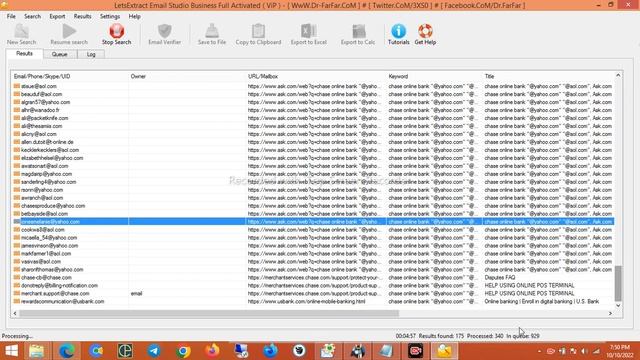Viewport: 640px width, 360px height.
Task: Open the Tutorials info icon
Action: point(398,34)
